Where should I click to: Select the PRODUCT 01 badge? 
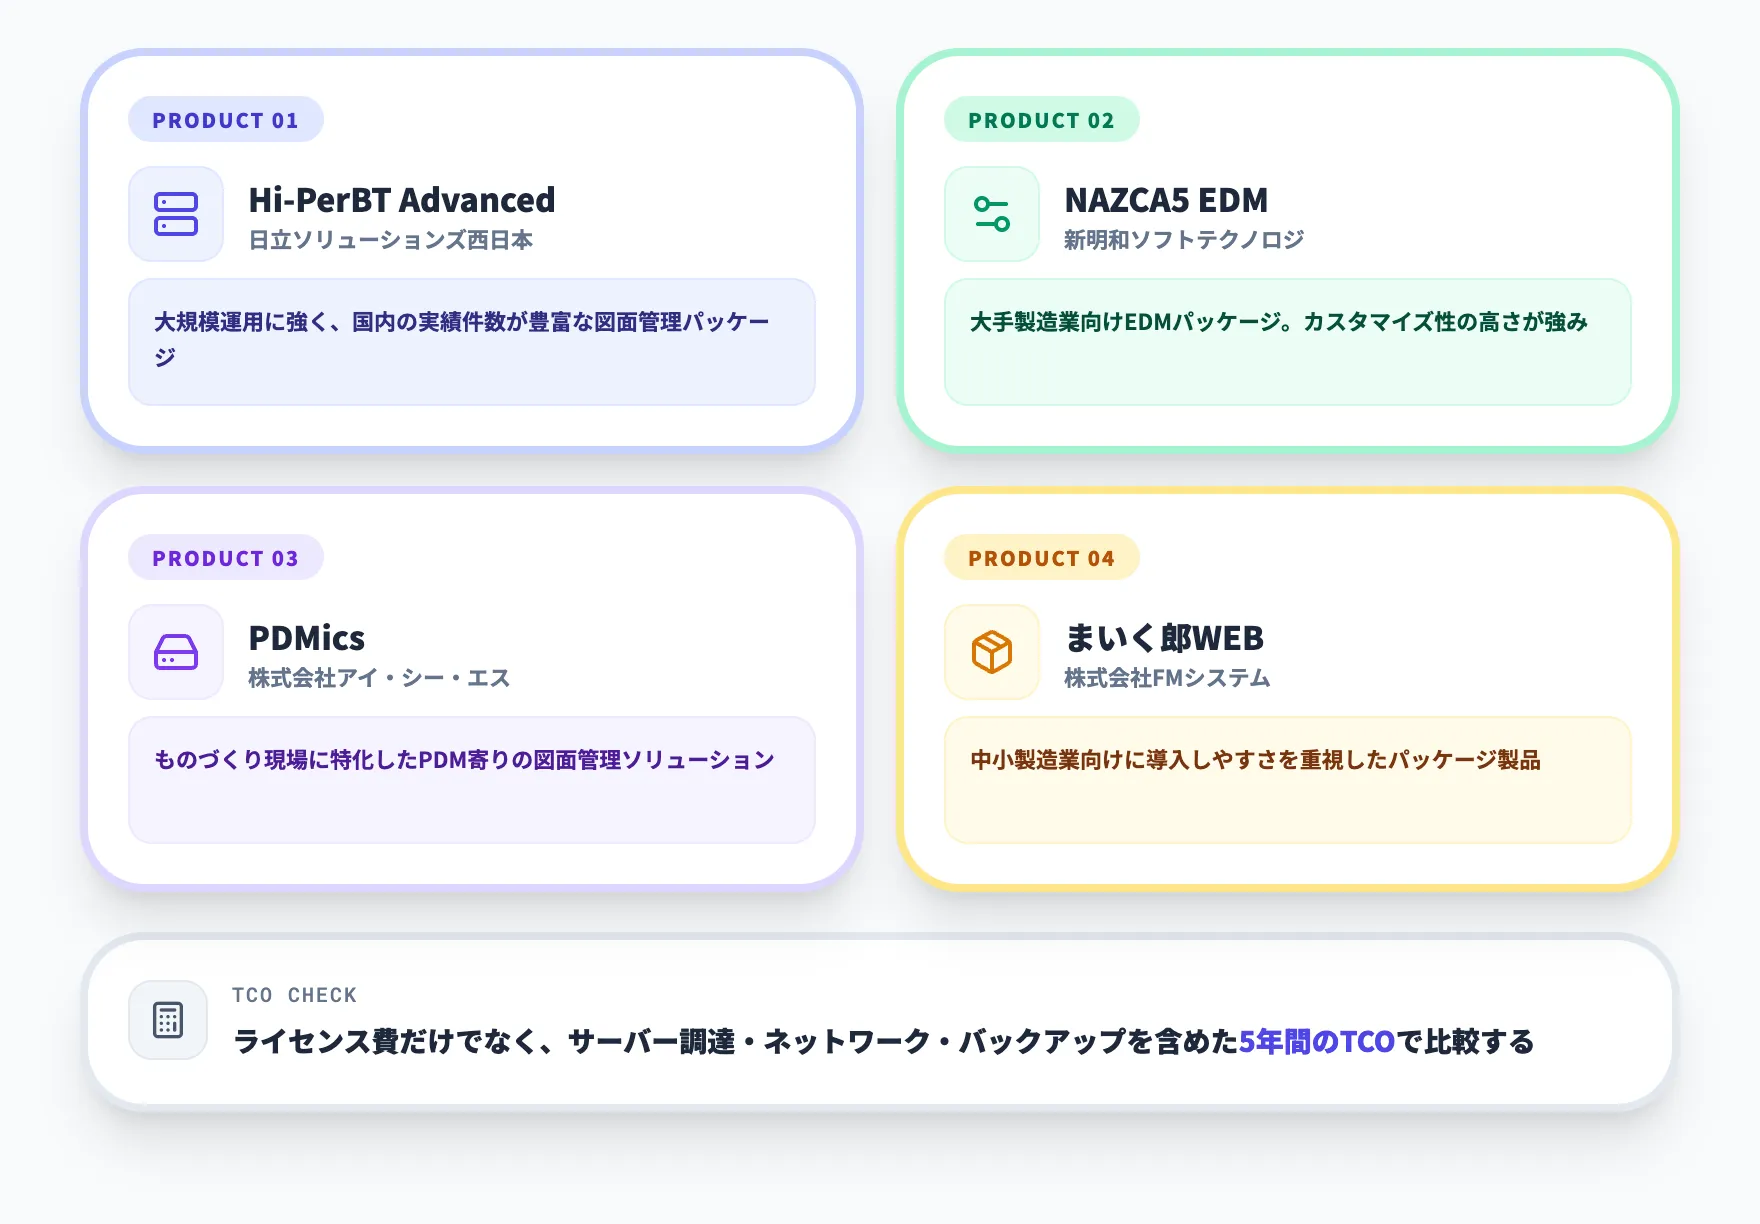[x=225, y=120]
